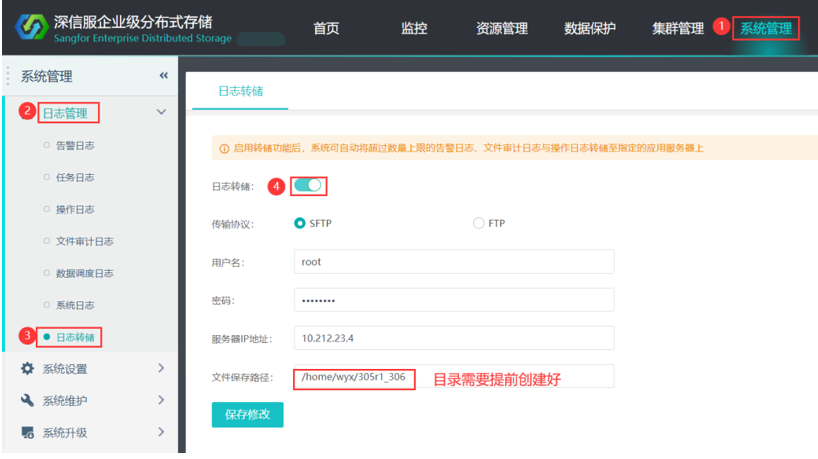Expand the 系统设置 submenu arrow
Viewport: 818px width, 459px height.
coord(161,368)
